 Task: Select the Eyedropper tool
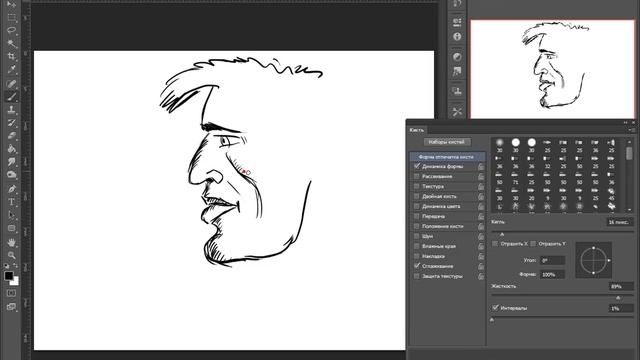[11, 70]
